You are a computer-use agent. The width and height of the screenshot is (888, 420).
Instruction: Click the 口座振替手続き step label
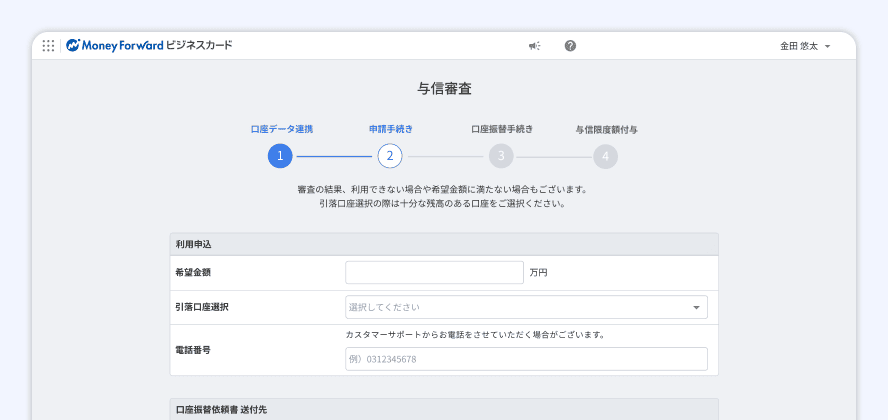[501, 129]
